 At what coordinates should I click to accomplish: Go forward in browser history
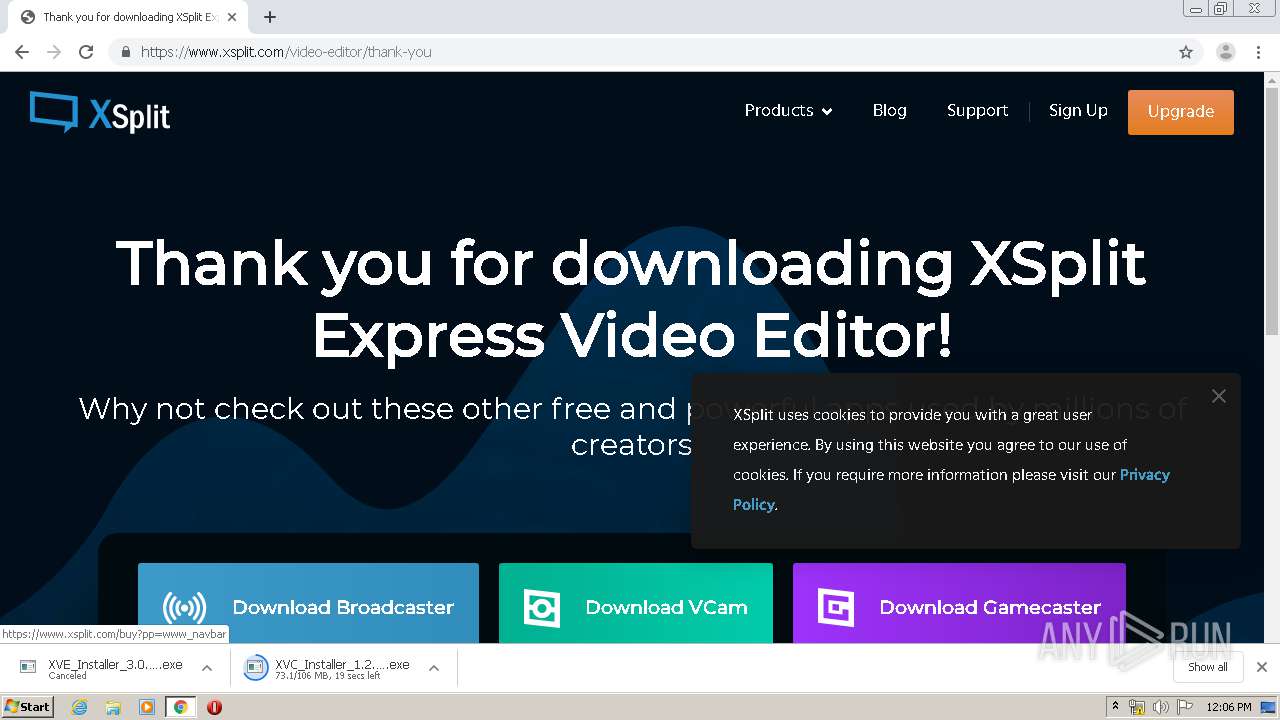[x=54, y=52]
